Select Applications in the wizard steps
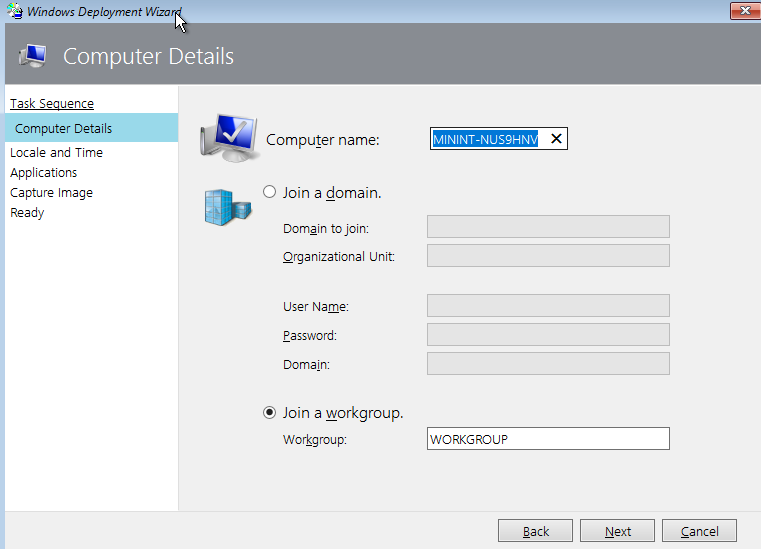The image size is (761, 549). point(44,173)
